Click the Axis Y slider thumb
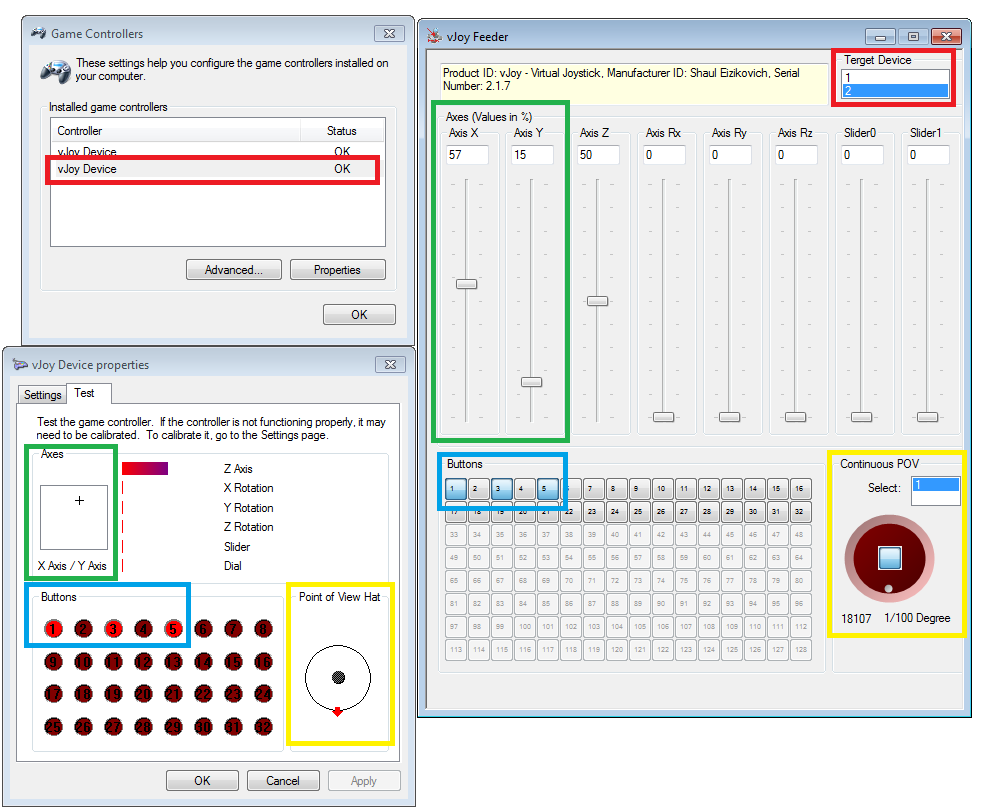Viewport: 990px width, 808px height. coord(532,382)
